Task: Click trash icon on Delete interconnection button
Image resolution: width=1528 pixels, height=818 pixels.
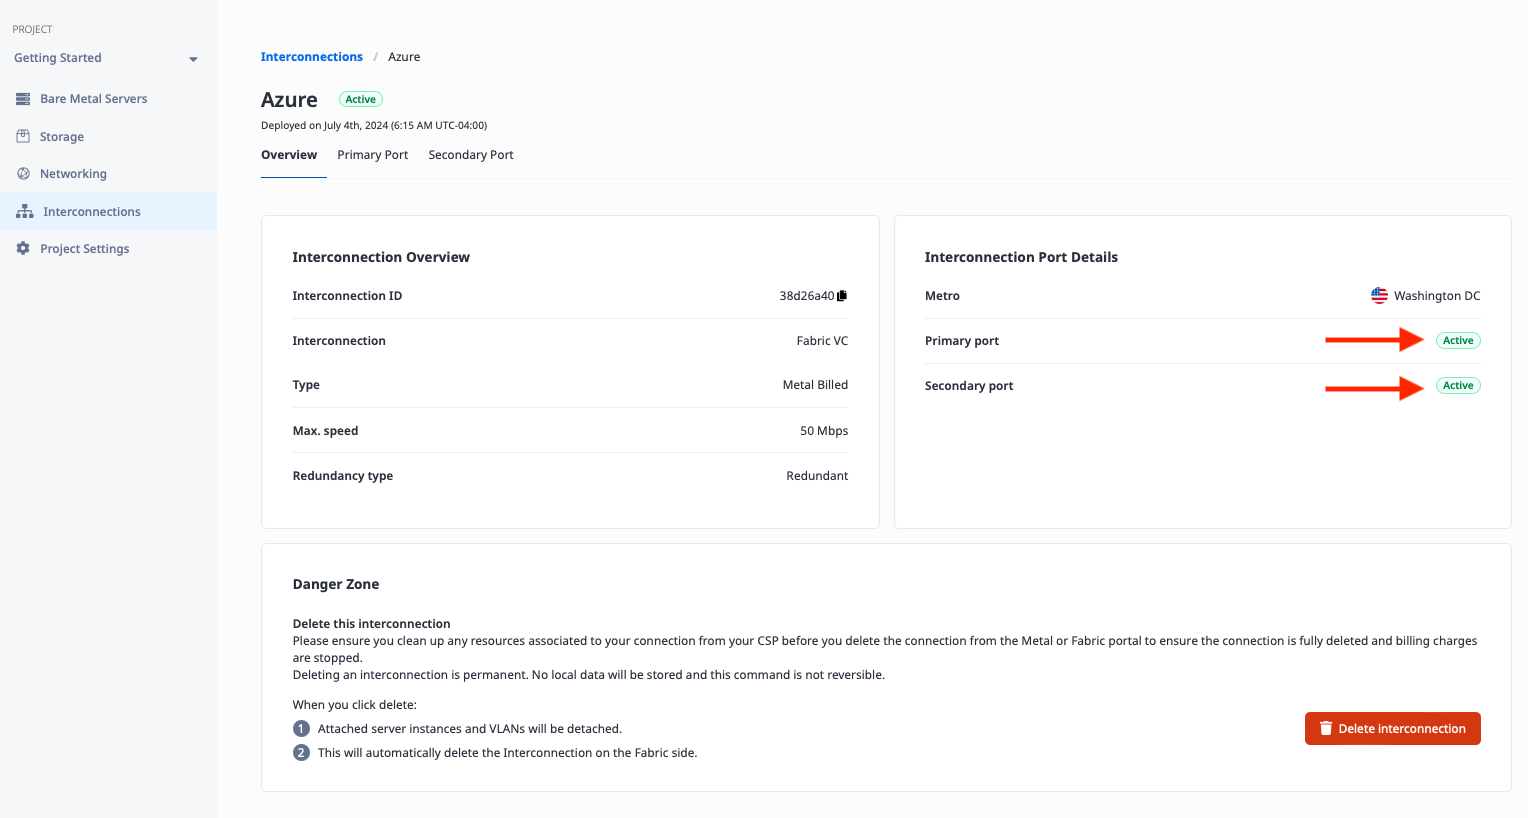Action: tap(1326, 729)
